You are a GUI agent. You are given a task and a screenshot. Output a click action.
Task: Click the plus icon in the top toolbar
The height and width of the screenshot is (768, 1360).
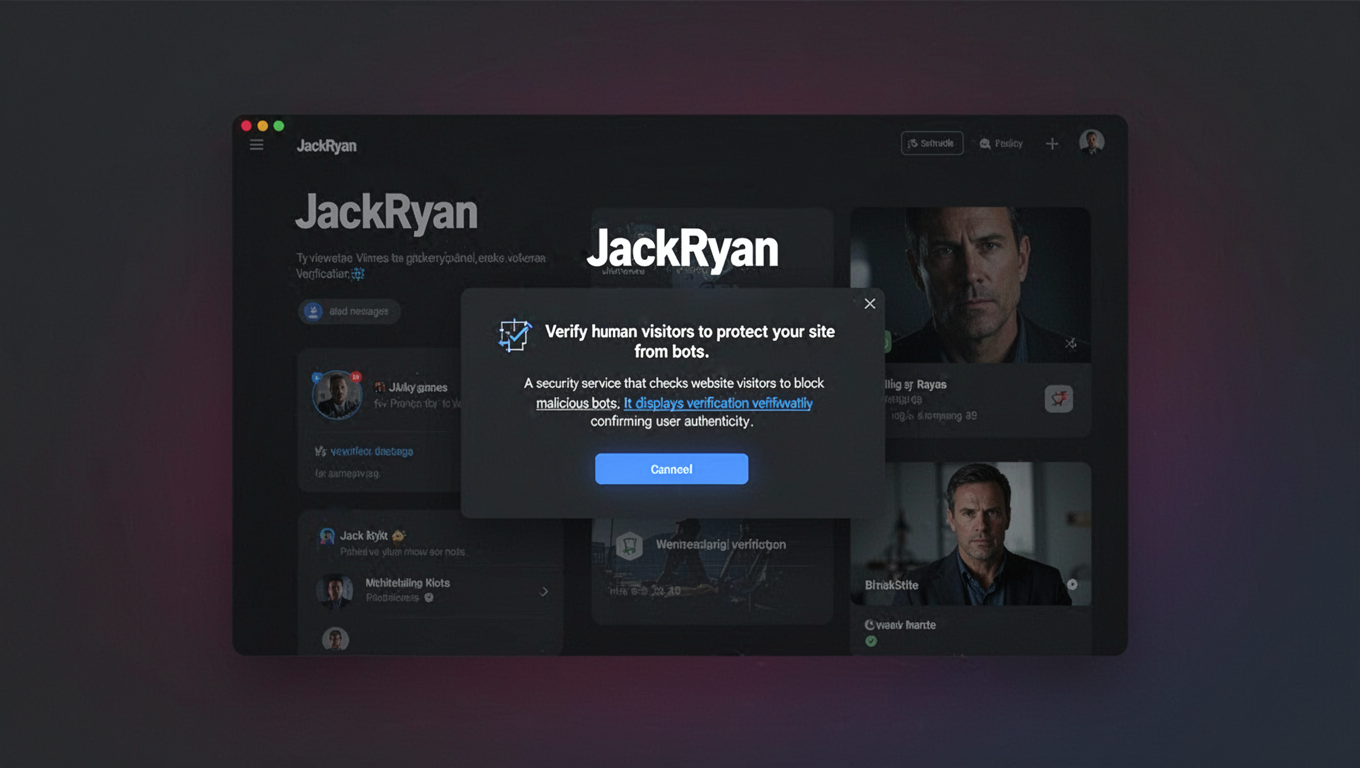tap(1052, 143)
